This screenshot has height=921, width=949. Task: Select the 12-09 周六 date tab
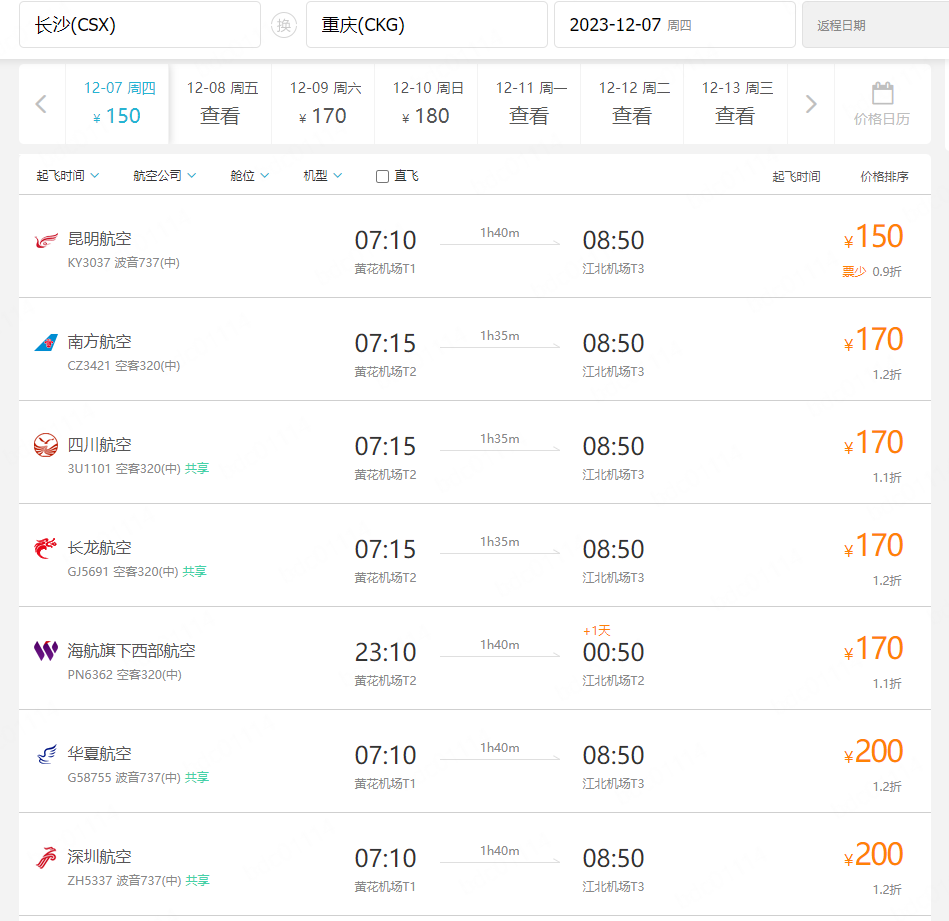[323, 104]
